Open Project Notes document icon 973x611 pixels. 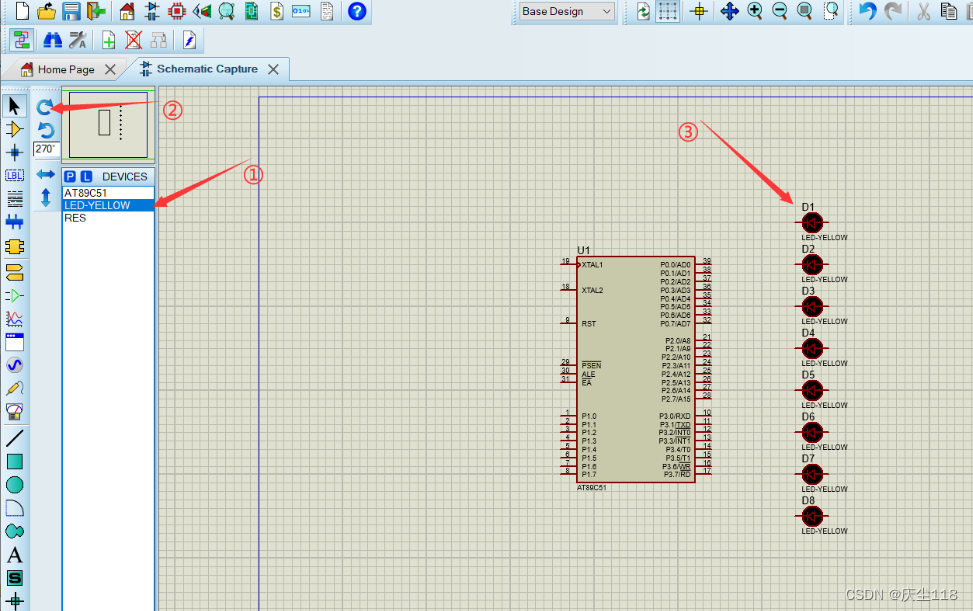327,11
